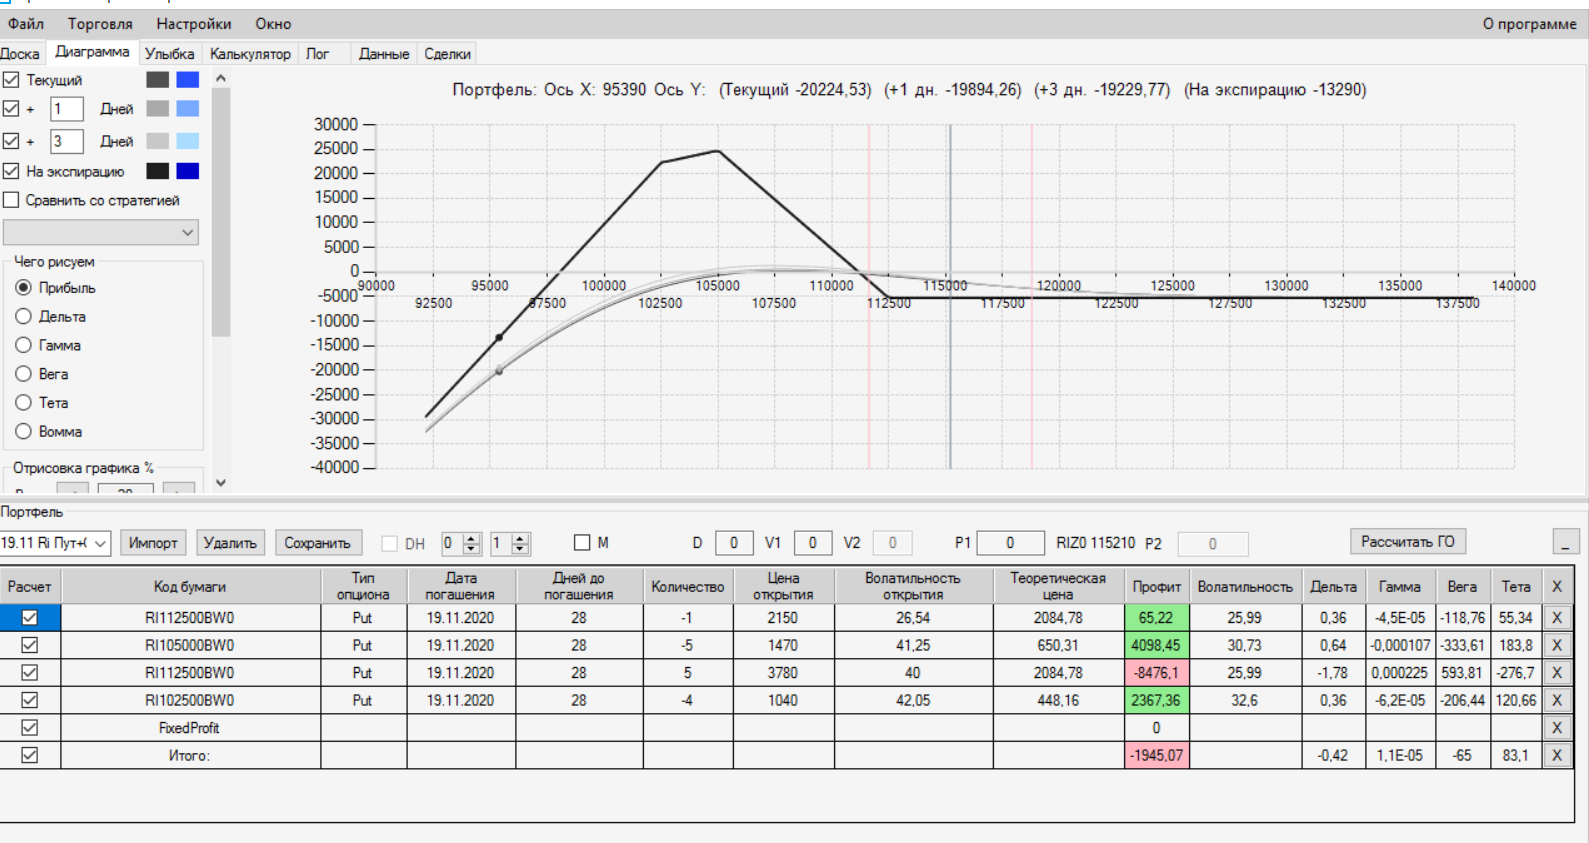Toggle the Текущий curve checkbox
The width and height of the screenshot is (1589, 843).
[11, 80]
